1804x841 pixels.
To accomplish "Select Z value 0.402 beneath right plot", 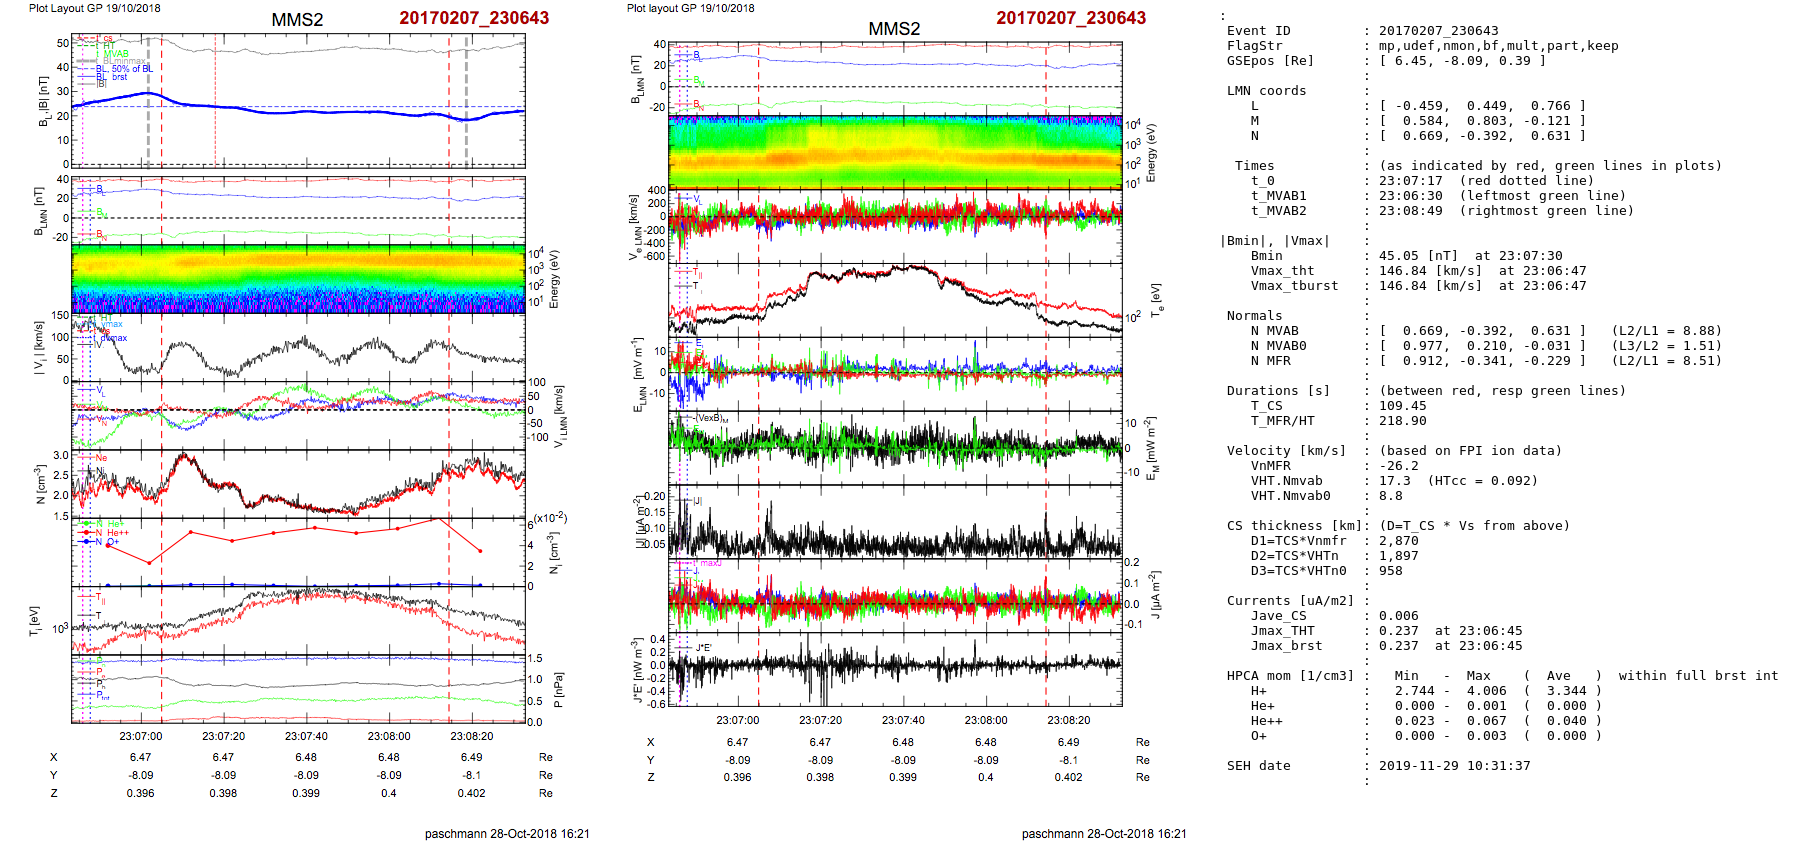I will (1068, 777).
